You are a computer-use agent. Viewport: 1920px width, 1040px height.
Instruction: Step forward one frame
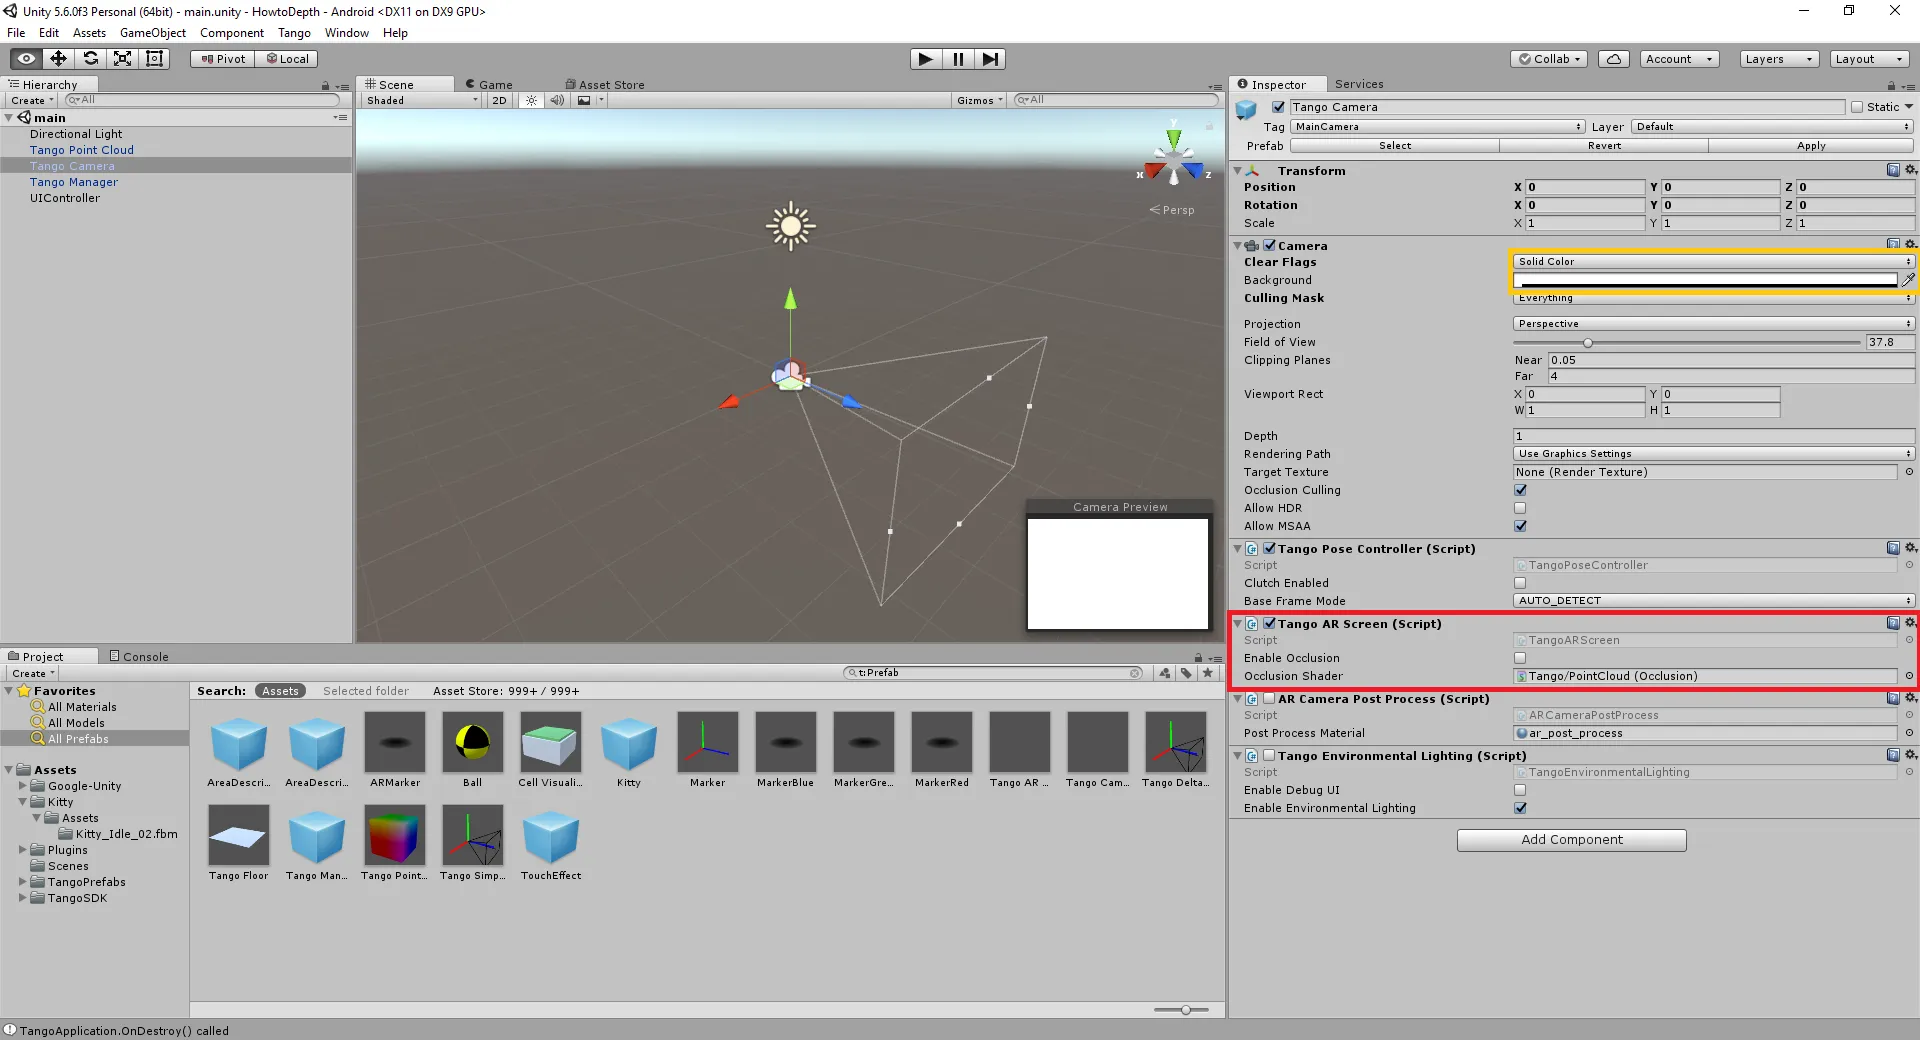(990, 59)
